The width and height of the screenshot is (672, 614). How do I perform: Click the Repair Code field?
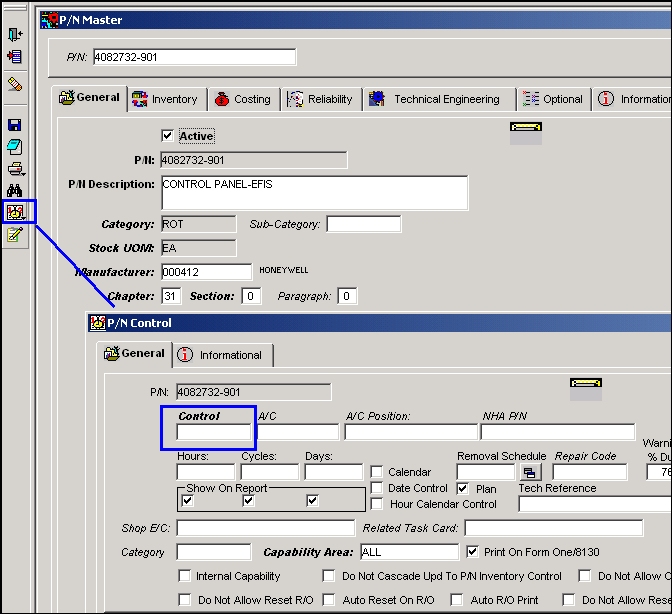click(590, 472)
